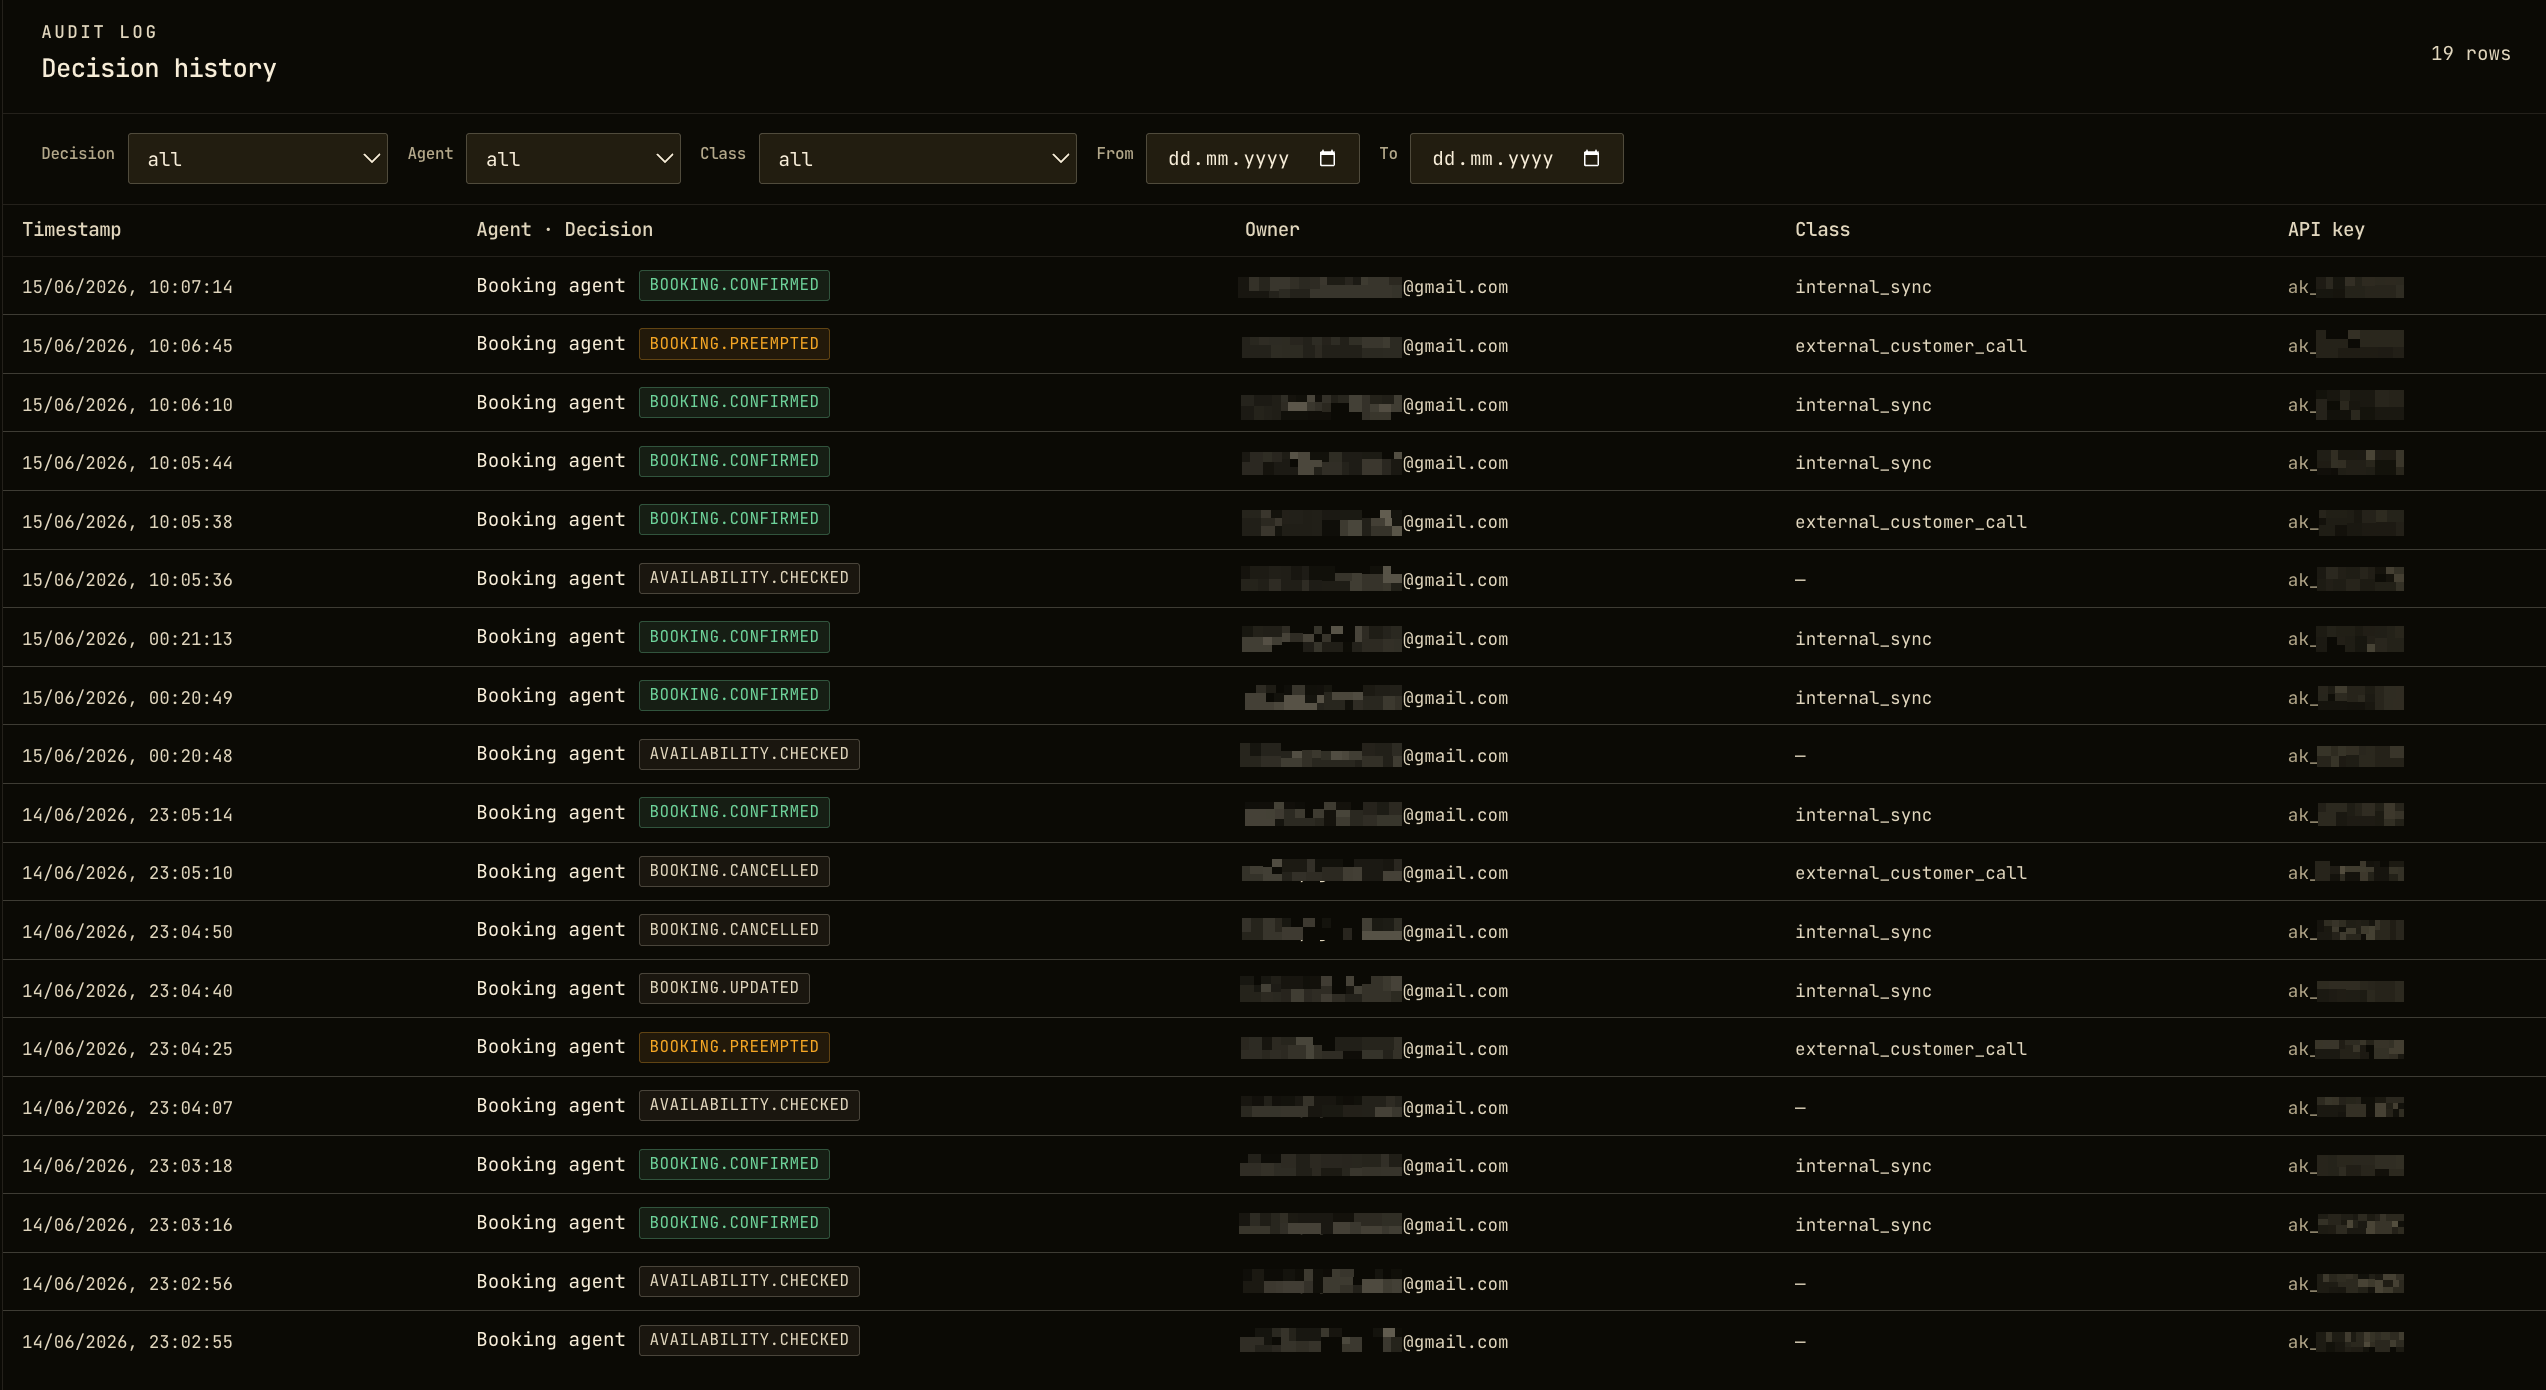Click timestamp 14/06/2026, 23:04:40
Image resolution: width=2546 pixels, height=1390 pixels.
coord(127,991)
